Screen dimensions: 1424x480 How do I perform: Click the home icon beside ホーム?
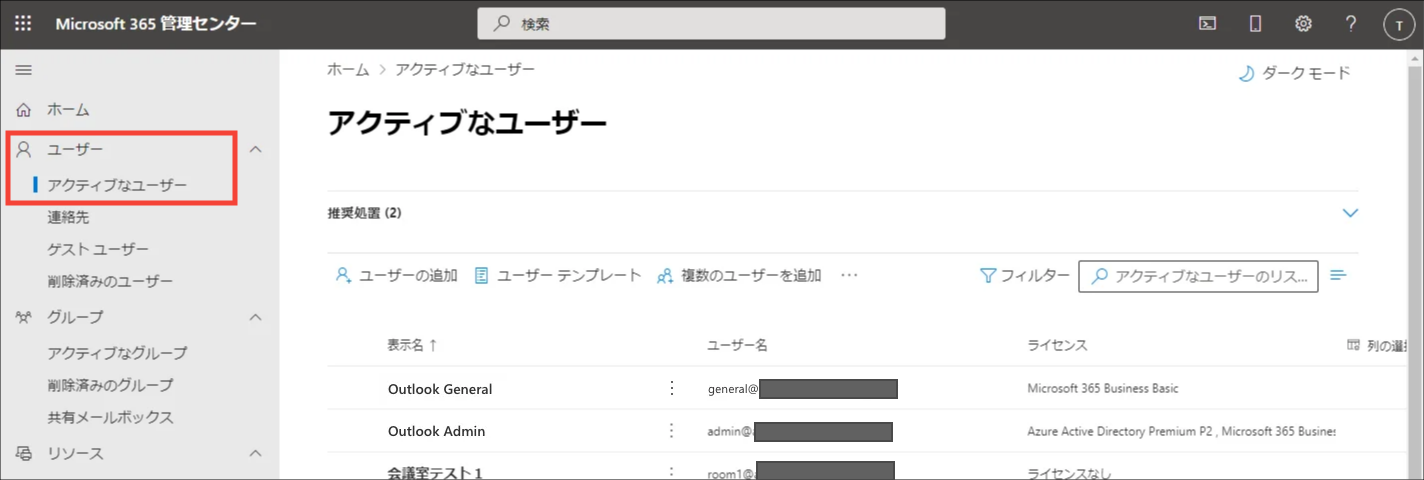tap(24, 109)
